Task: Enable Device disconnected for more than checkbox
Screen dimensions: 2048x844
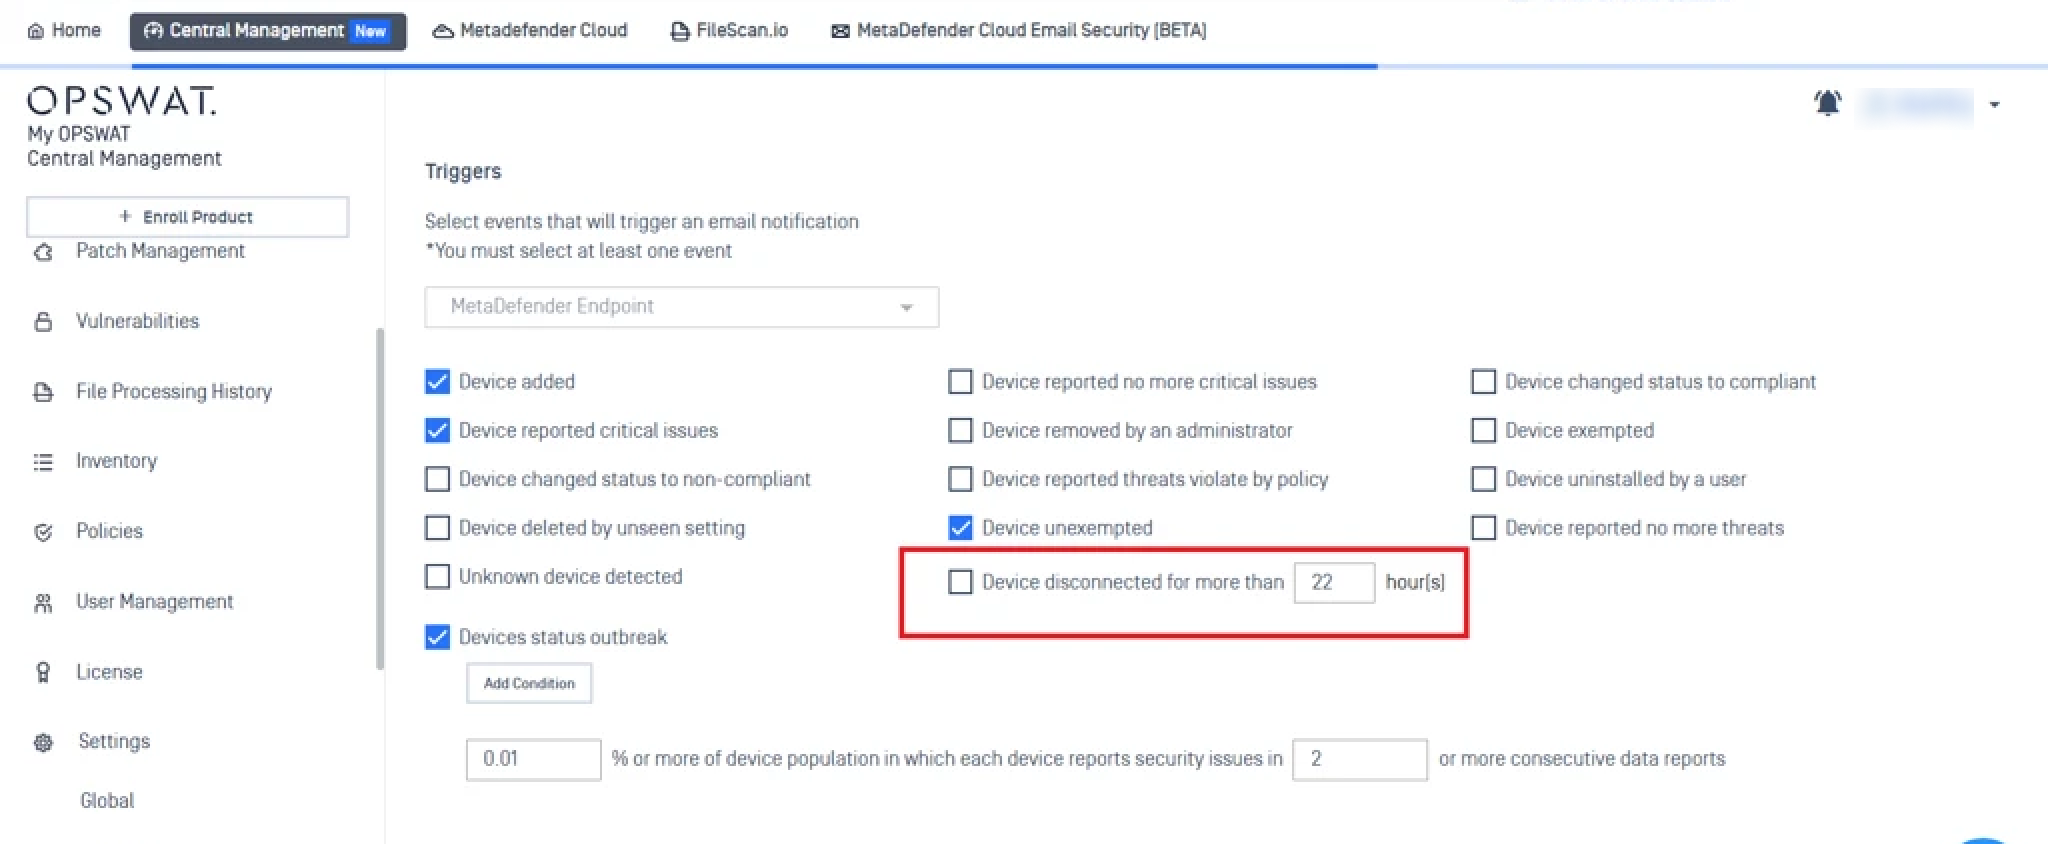Action: click(x=960, y=582)
